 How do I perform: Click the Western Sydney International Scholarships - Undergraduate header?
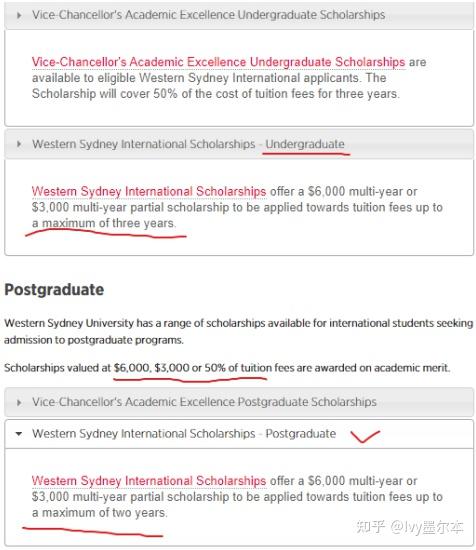[239, 144]
